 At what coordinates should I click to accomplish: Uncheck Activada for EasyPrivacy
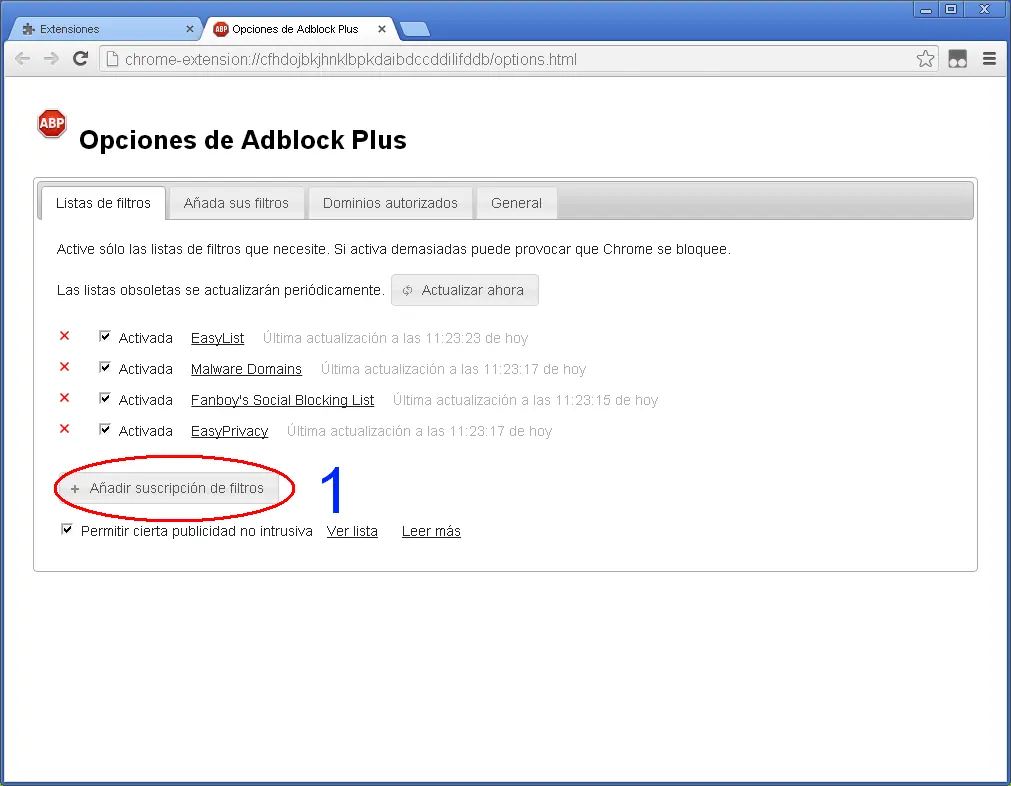104,429
